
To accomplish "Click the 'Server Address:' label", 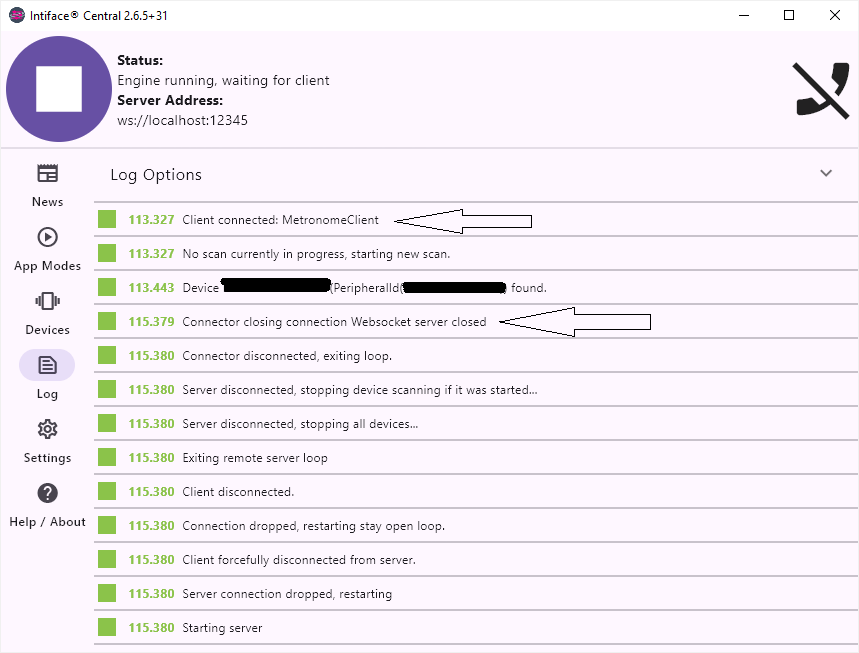I will tap(170, 100).
